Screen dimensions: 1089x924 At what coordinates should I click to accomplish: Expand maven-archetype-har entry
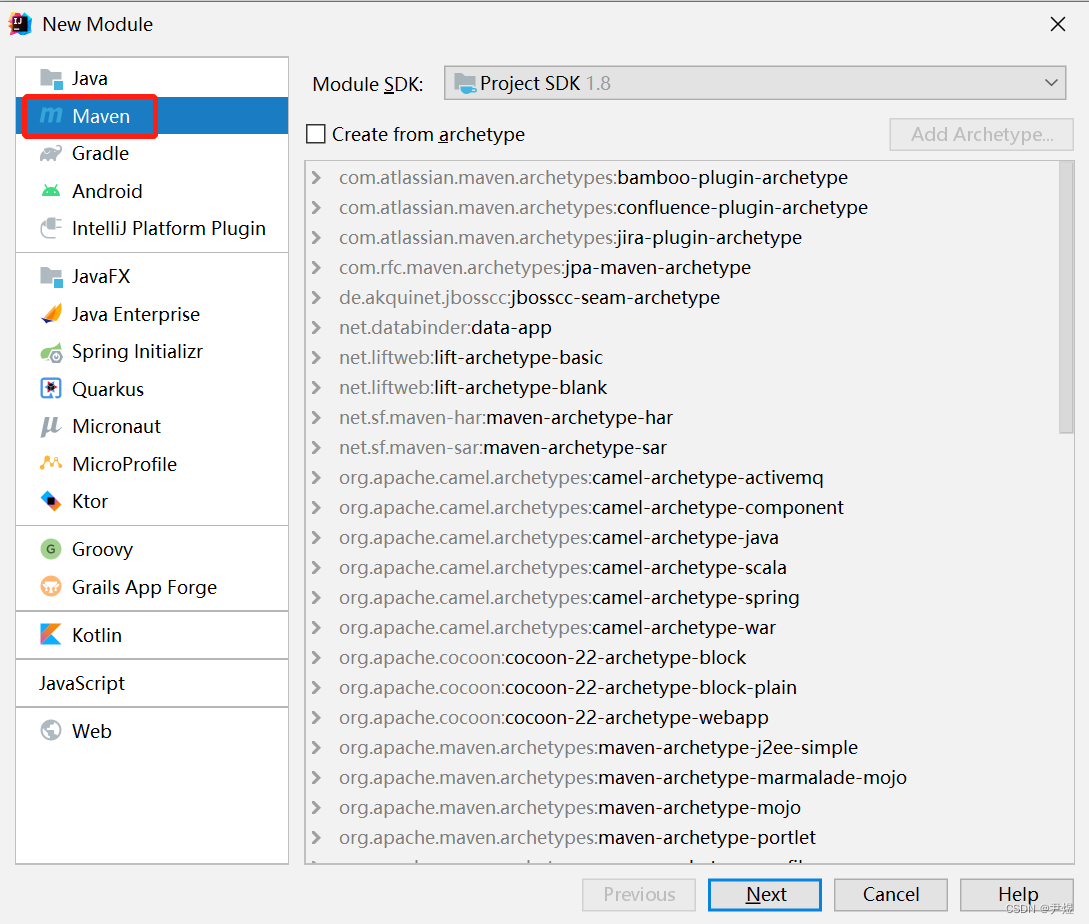click(317, 418)
